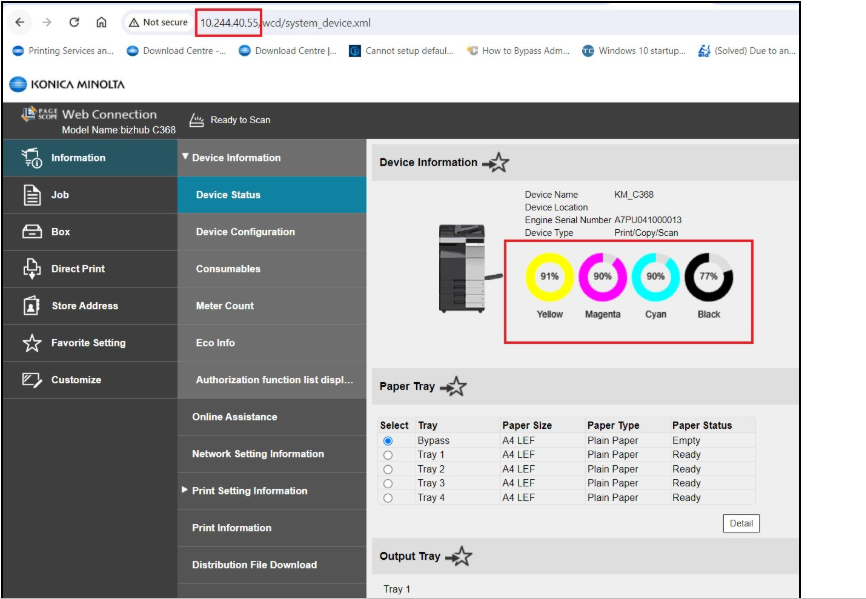Click the browser address bar URL
The width and height of the screenshot is (866, 599).
tap(285, 23)
